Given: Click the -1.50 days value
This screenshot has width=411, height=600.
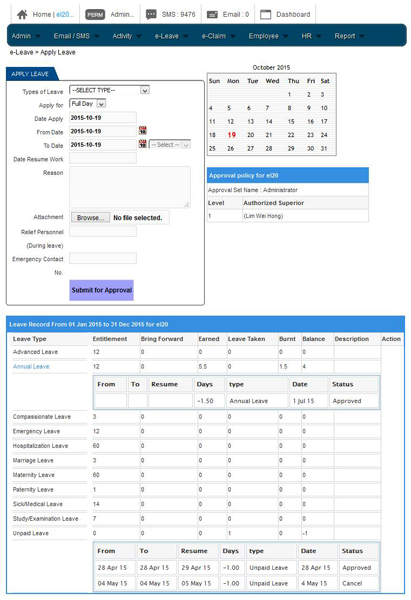Looking at the screenshot, I should click(205, 401).
